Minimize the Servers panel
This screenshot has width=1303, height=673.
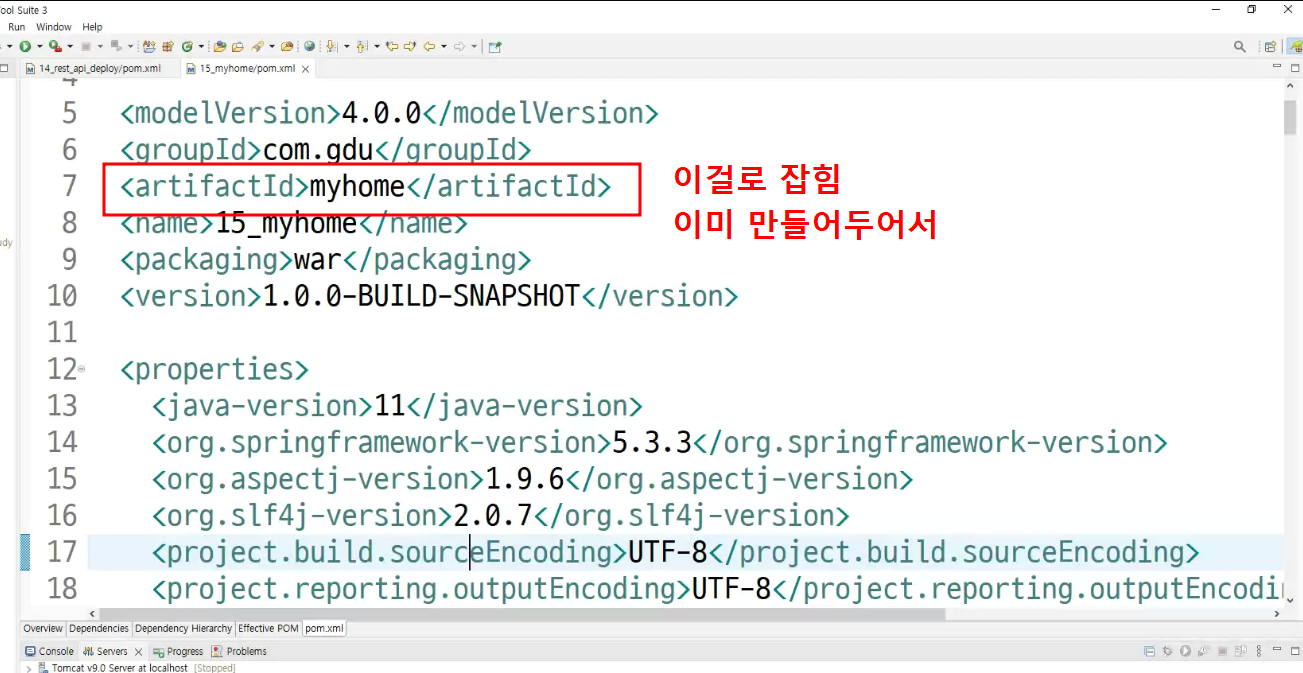click(x=1277, y=648)
